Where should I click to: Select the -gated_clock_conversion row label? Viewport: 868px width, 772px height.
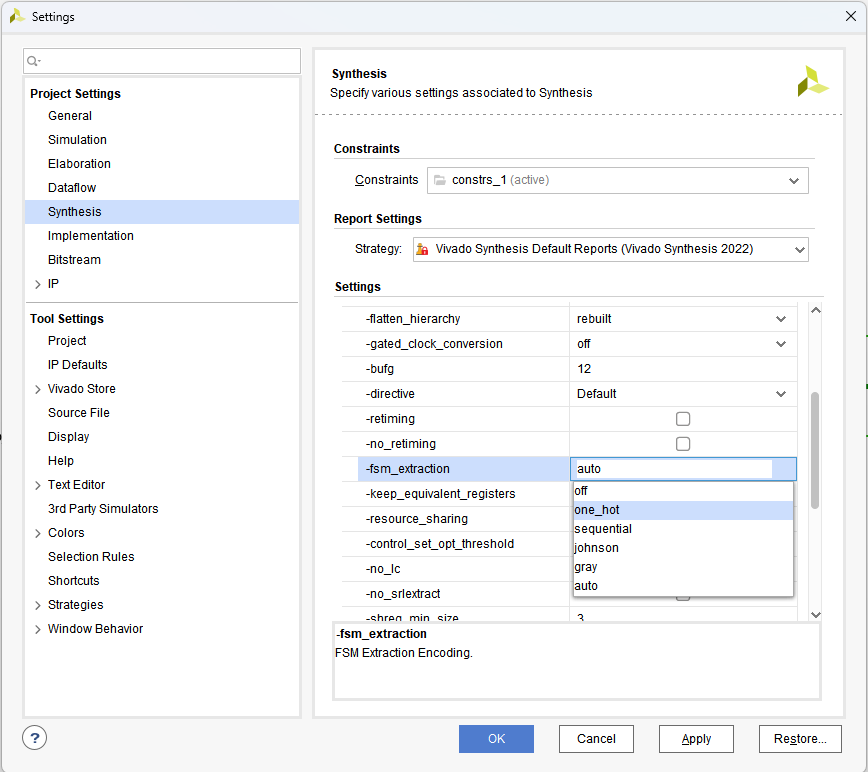coord(434,344)
